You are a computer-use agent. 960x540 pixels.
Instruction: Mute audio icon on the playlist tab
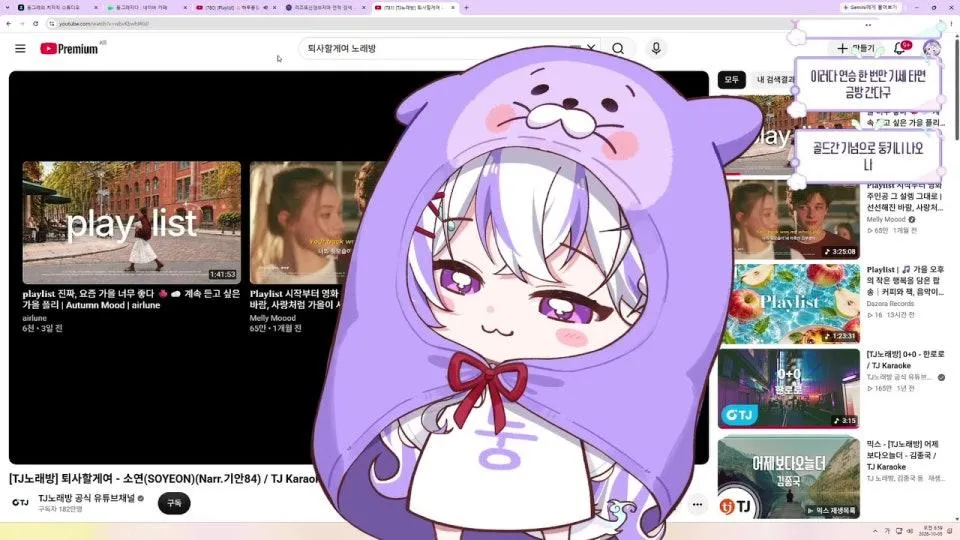coord(265,7)
